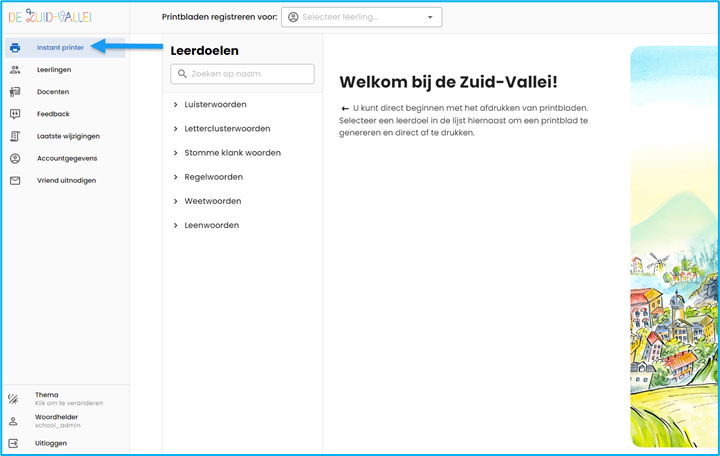Open the Docenten menu item

point(53,92)
